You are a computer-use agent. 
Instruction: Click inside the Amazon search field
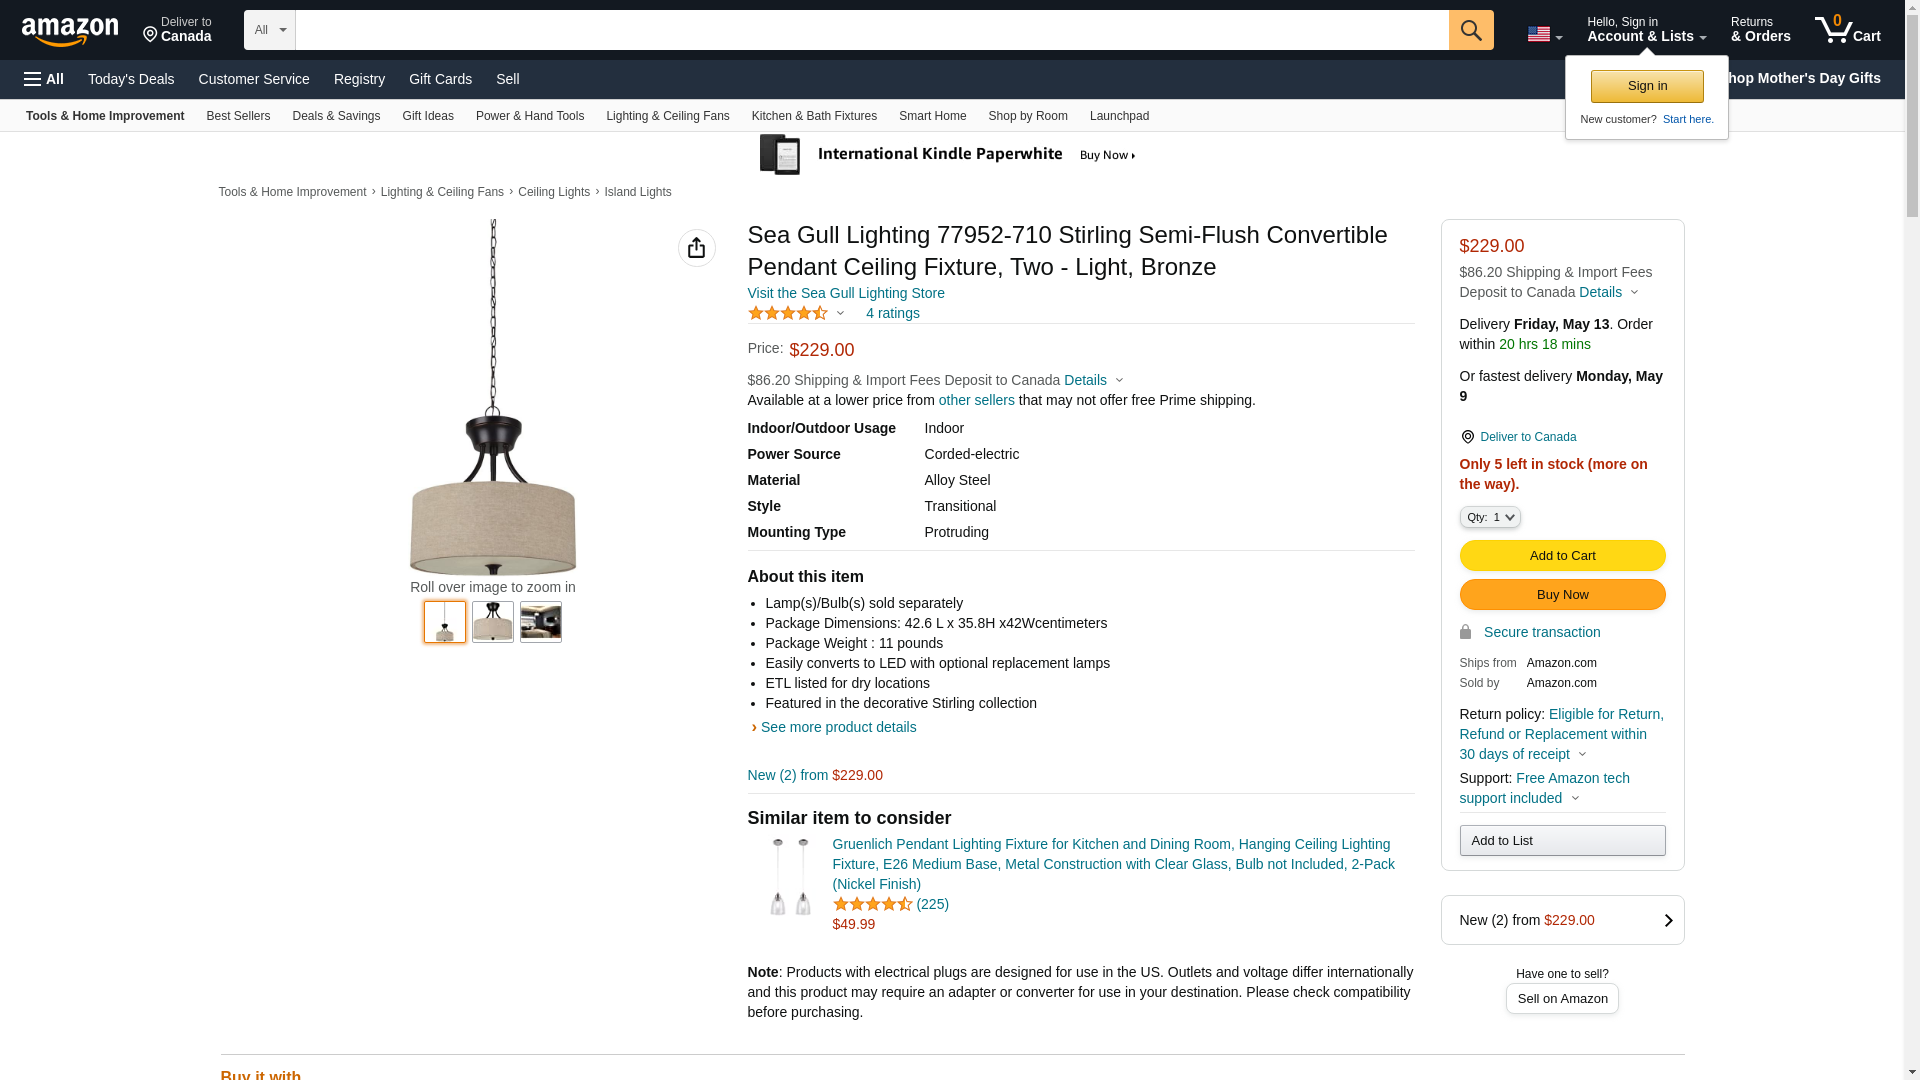coord(871,30)
